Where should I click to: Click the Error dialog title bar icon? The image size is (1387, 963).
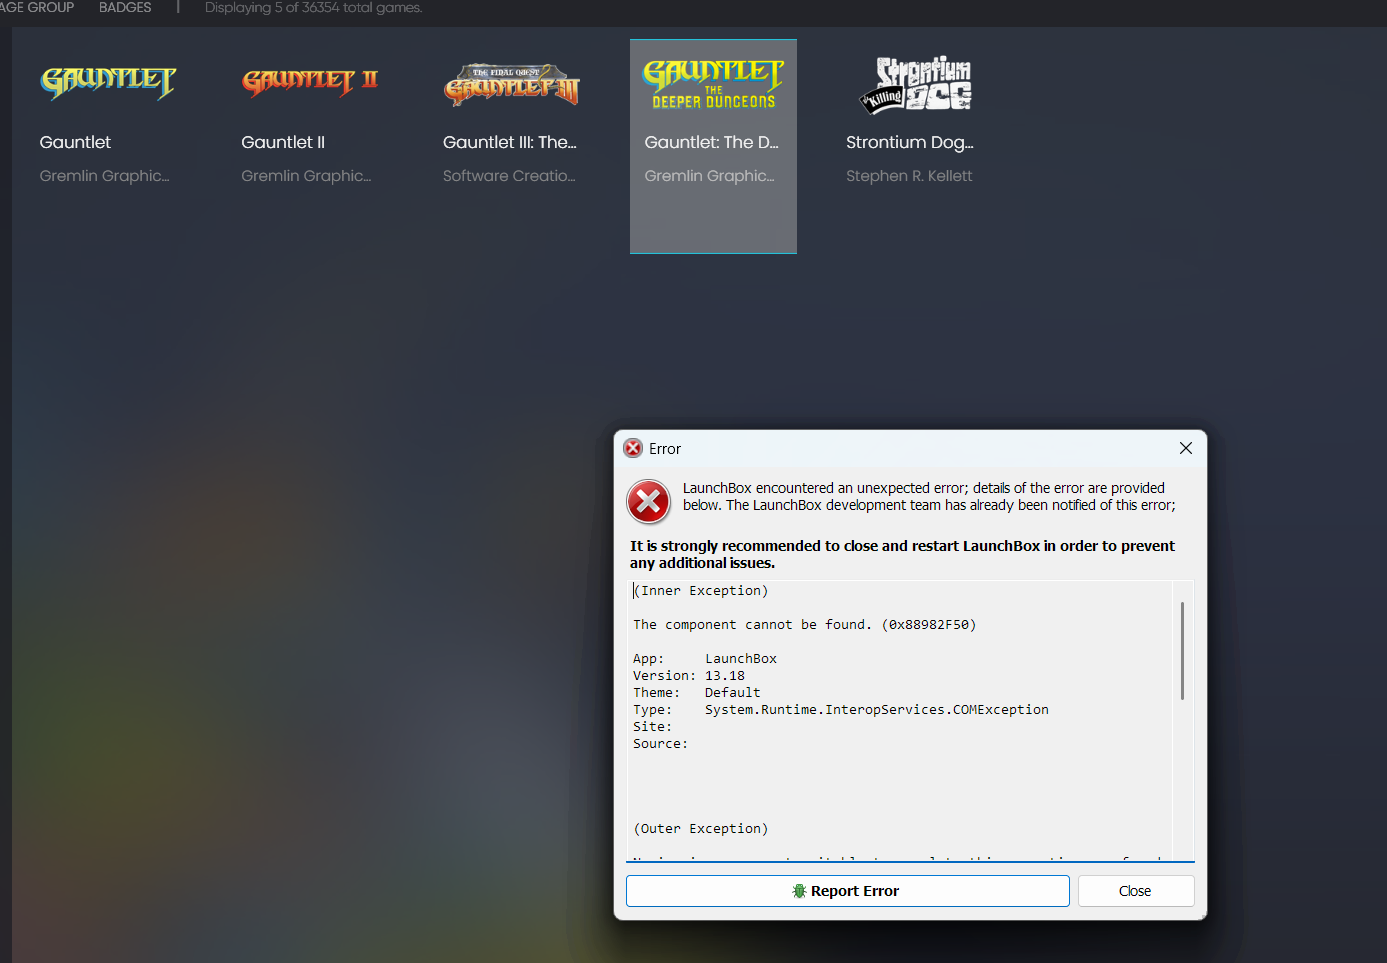click(633, 448)
